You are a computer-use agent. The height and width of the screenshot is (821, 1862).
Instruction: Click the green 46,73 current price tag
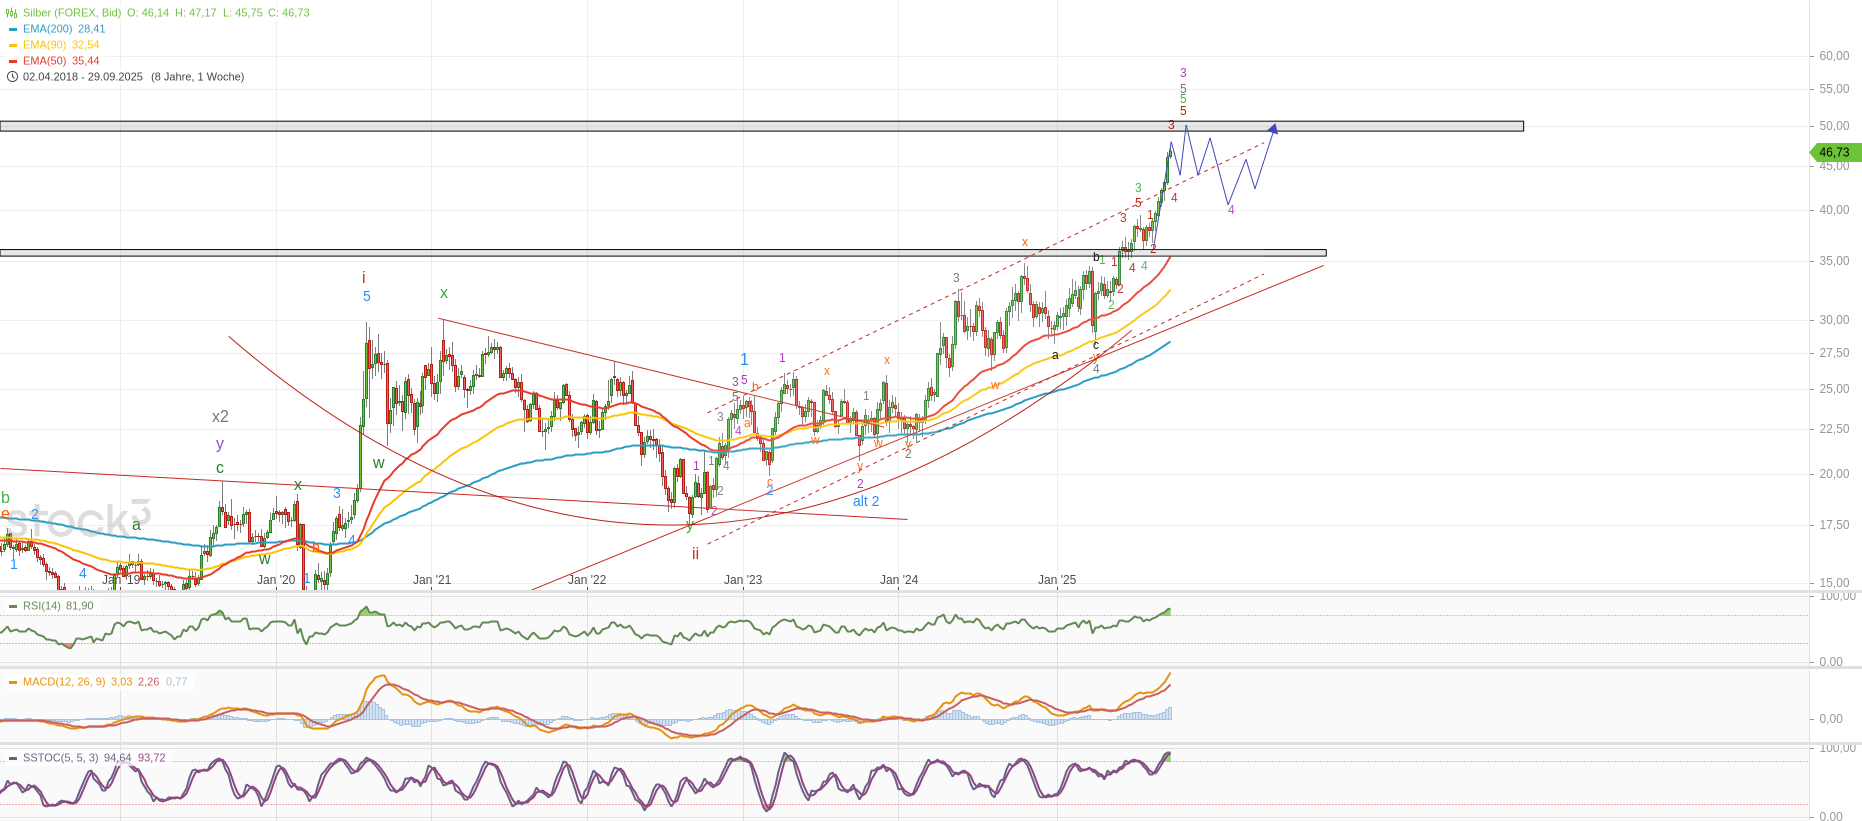click(x=1835, y=153)
